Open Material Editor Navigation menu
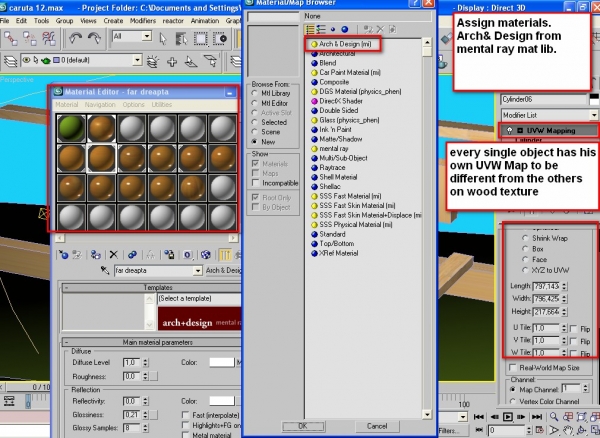Image resolution: width=600 pixels, height=438 pixels. pyautogui.click(x=100, y=104)
